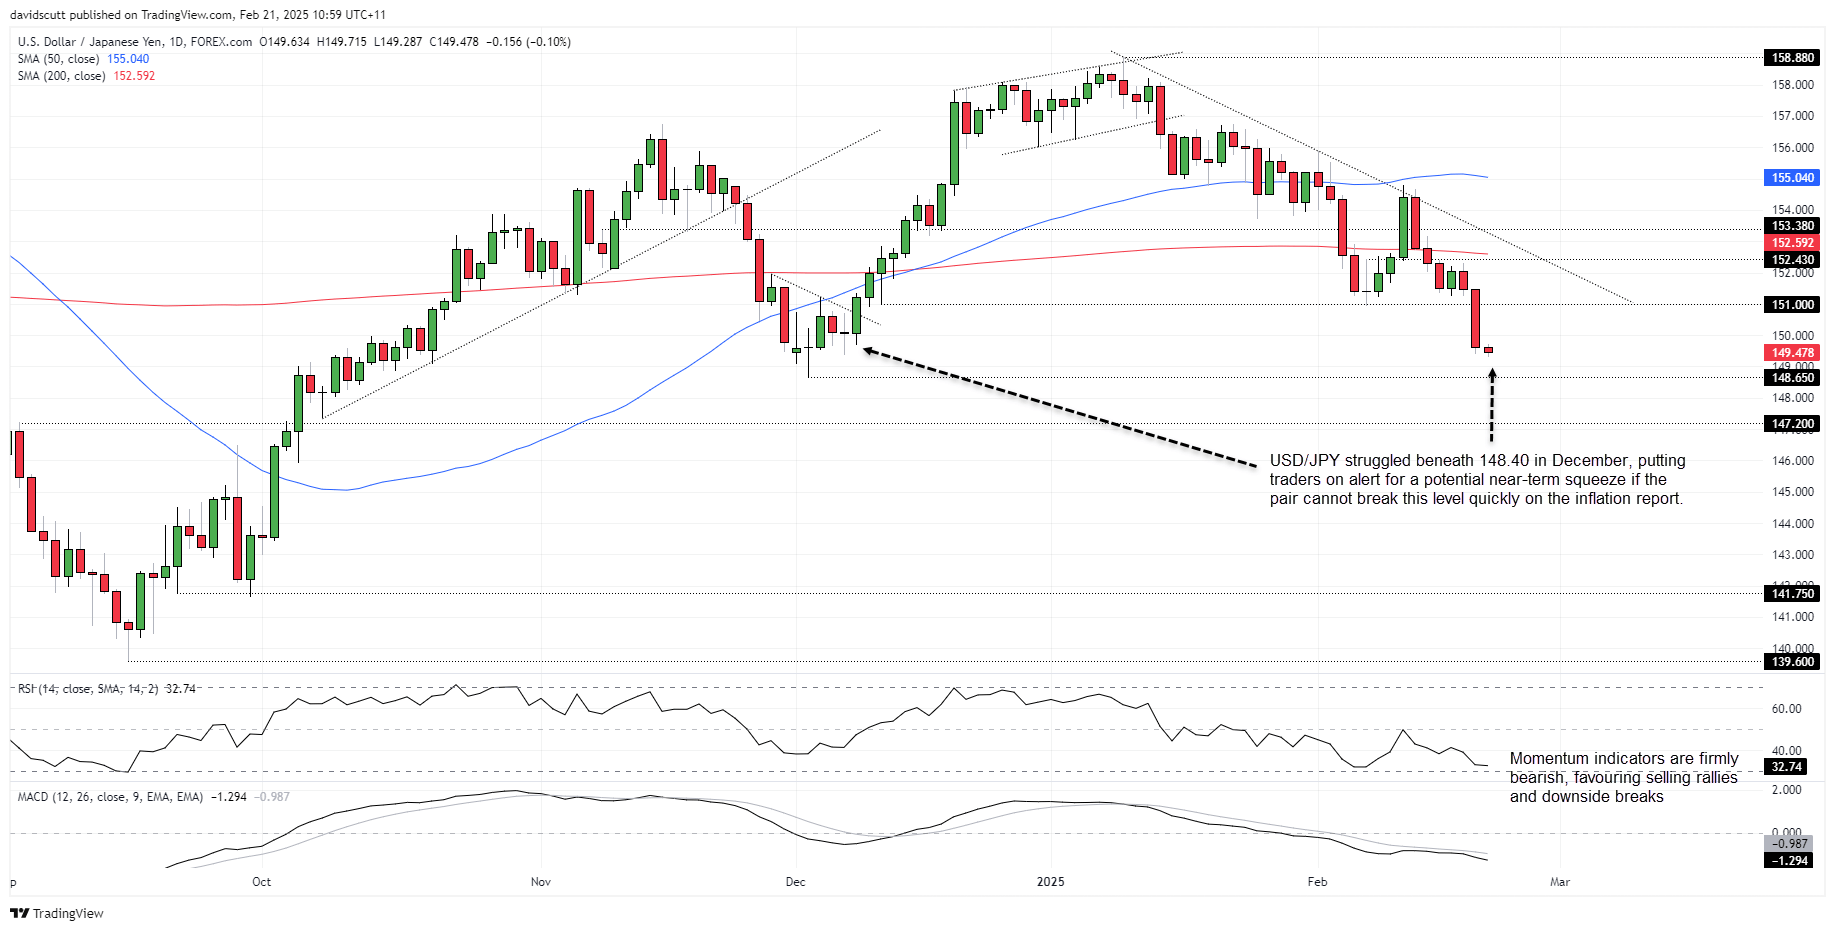Click the 60.00 RSI scale value
The image size is (1835, 931).
coord(1787,709)
